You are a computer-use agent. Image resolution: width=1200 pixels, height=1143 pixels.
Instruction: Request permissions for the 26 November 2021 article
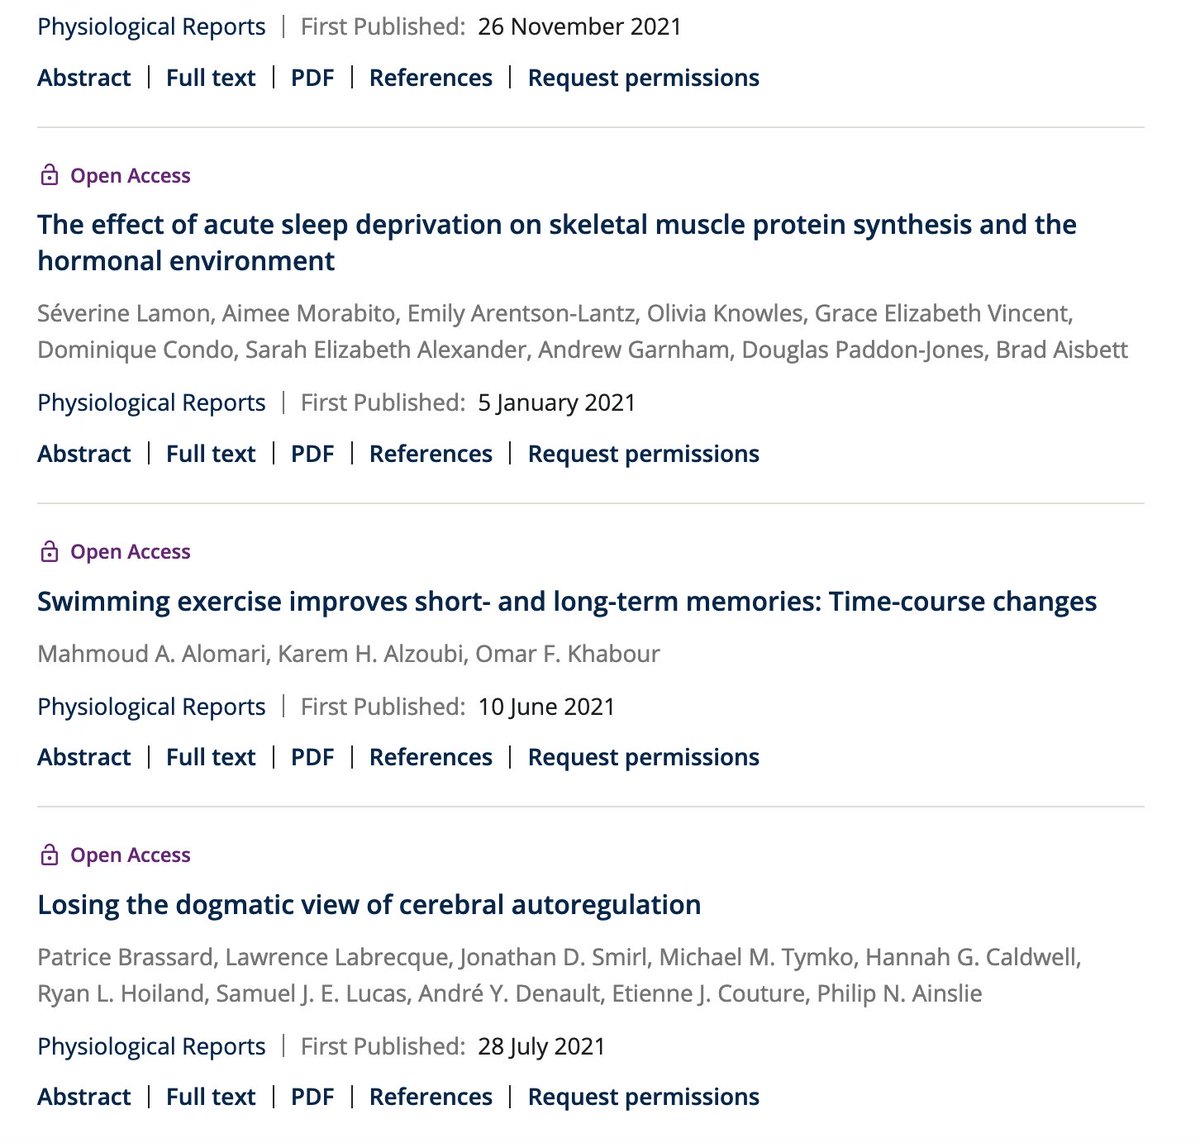click(644, 78)
